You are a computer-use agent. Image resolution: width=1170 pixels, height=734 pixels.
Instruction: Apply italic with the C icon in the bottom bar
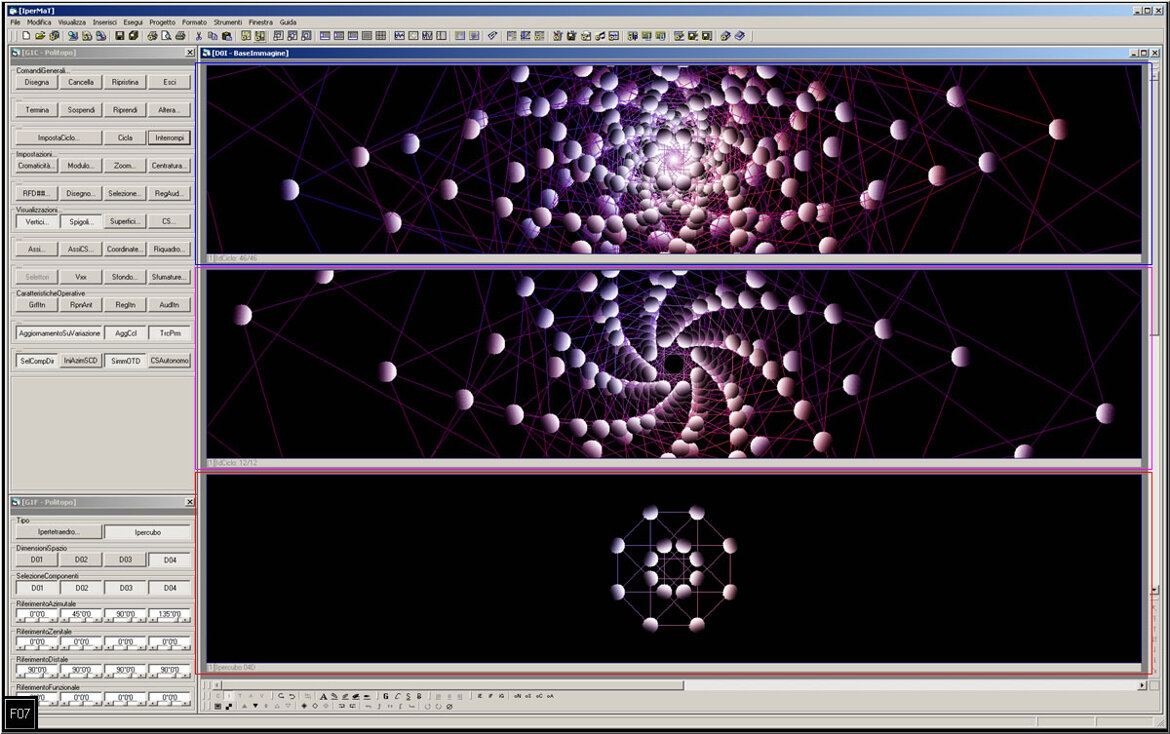[x=398, y=696]
